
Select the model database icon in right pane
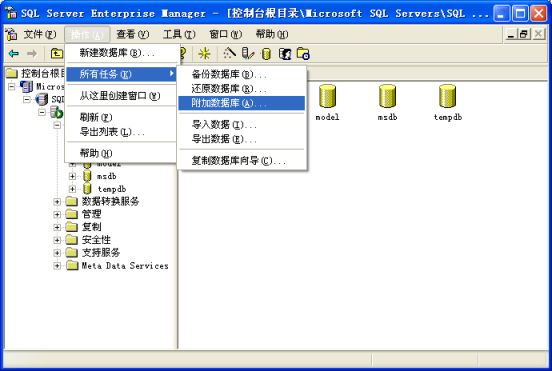(327, 96)
